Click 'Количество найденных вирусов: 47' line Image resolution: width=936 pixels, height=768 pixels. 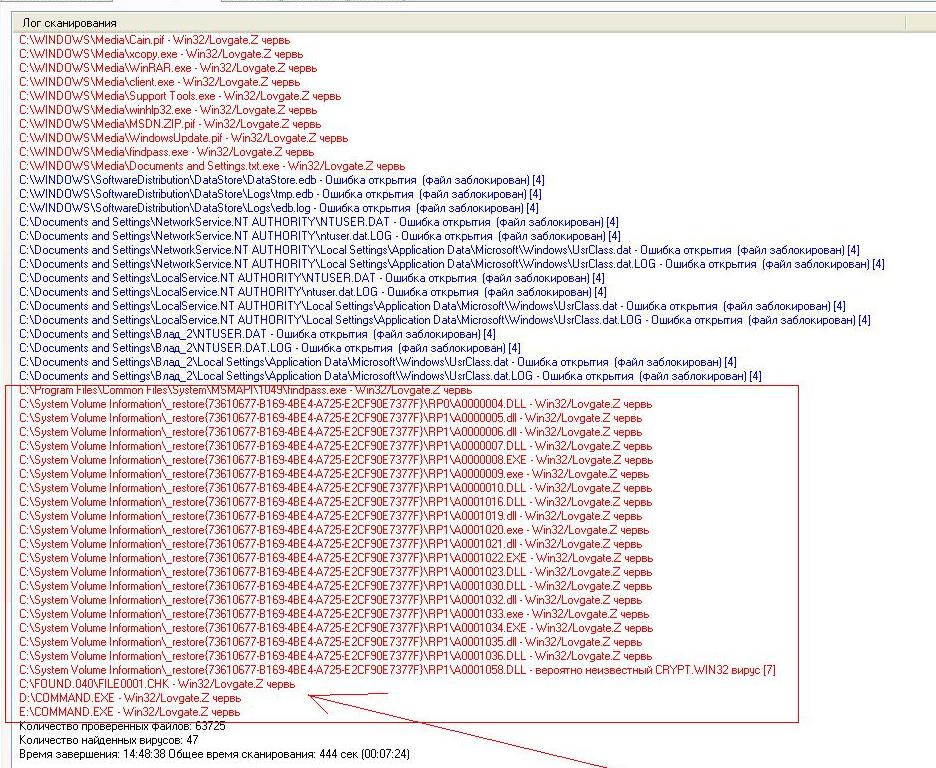[x=109, y=741]
